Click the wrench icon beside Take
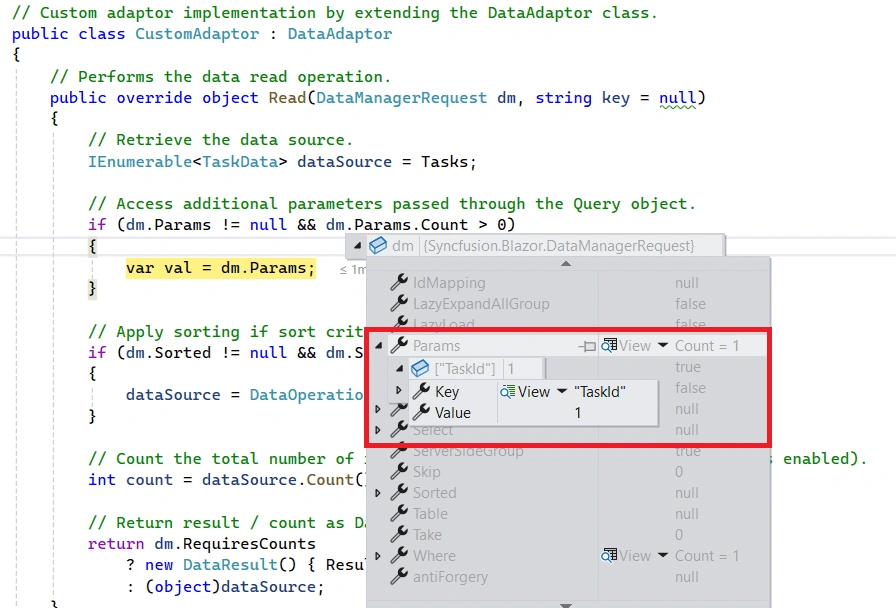 click(x=399, y=534)
